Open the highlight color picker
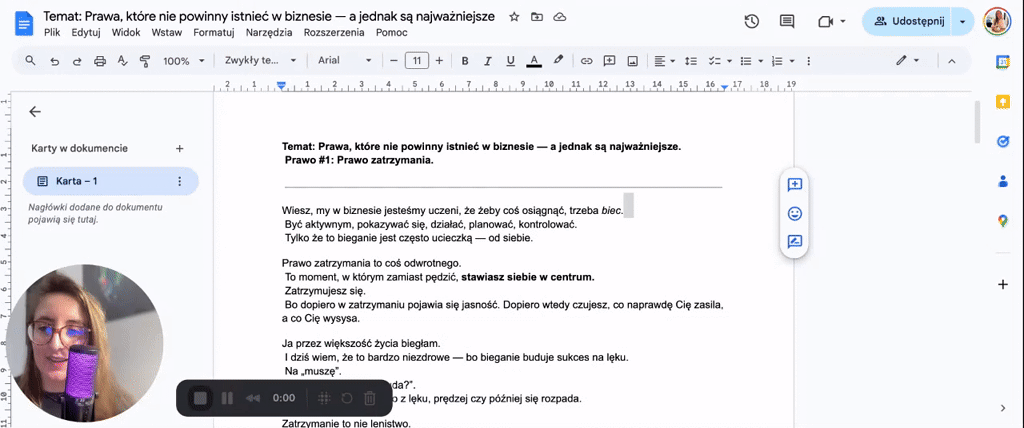Image resolution: width=1024 pixels, height=428 pixels. tap(558, 61)
